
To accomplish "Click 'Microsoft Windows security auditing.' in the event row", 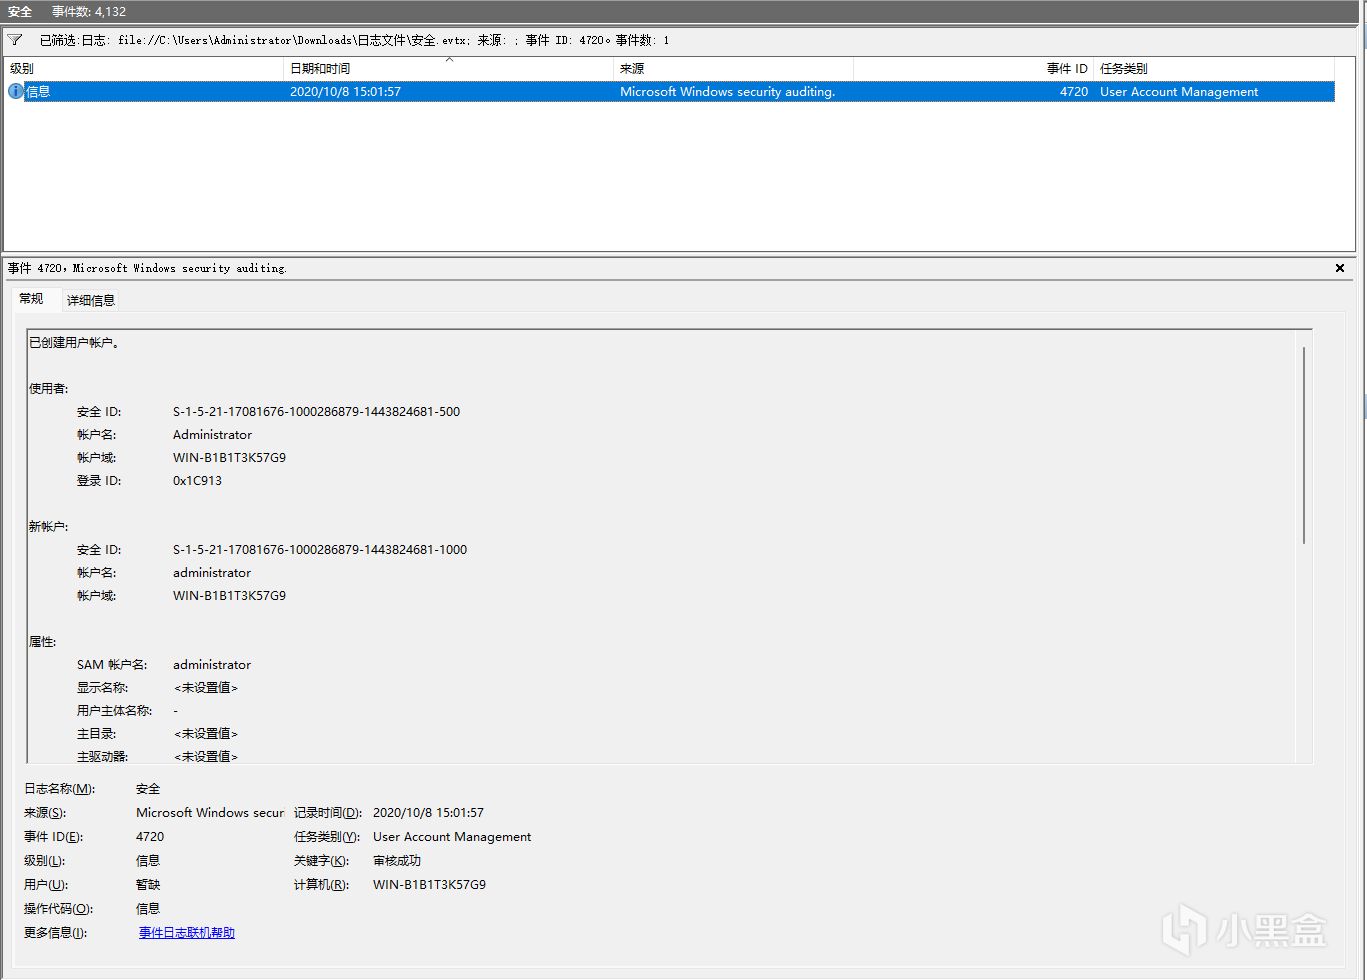I will point(727,92).
